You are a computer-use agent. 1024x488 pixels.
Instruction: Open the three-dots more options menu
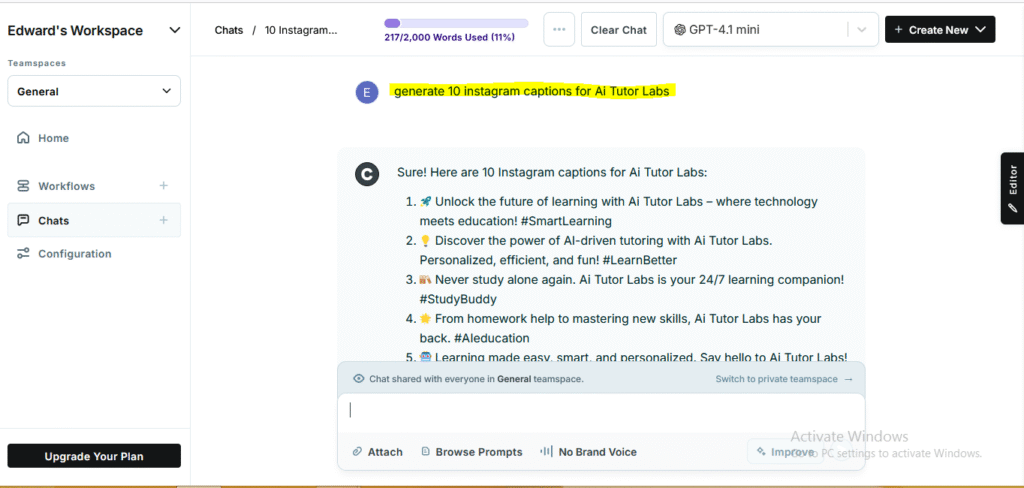coord(559,29)
